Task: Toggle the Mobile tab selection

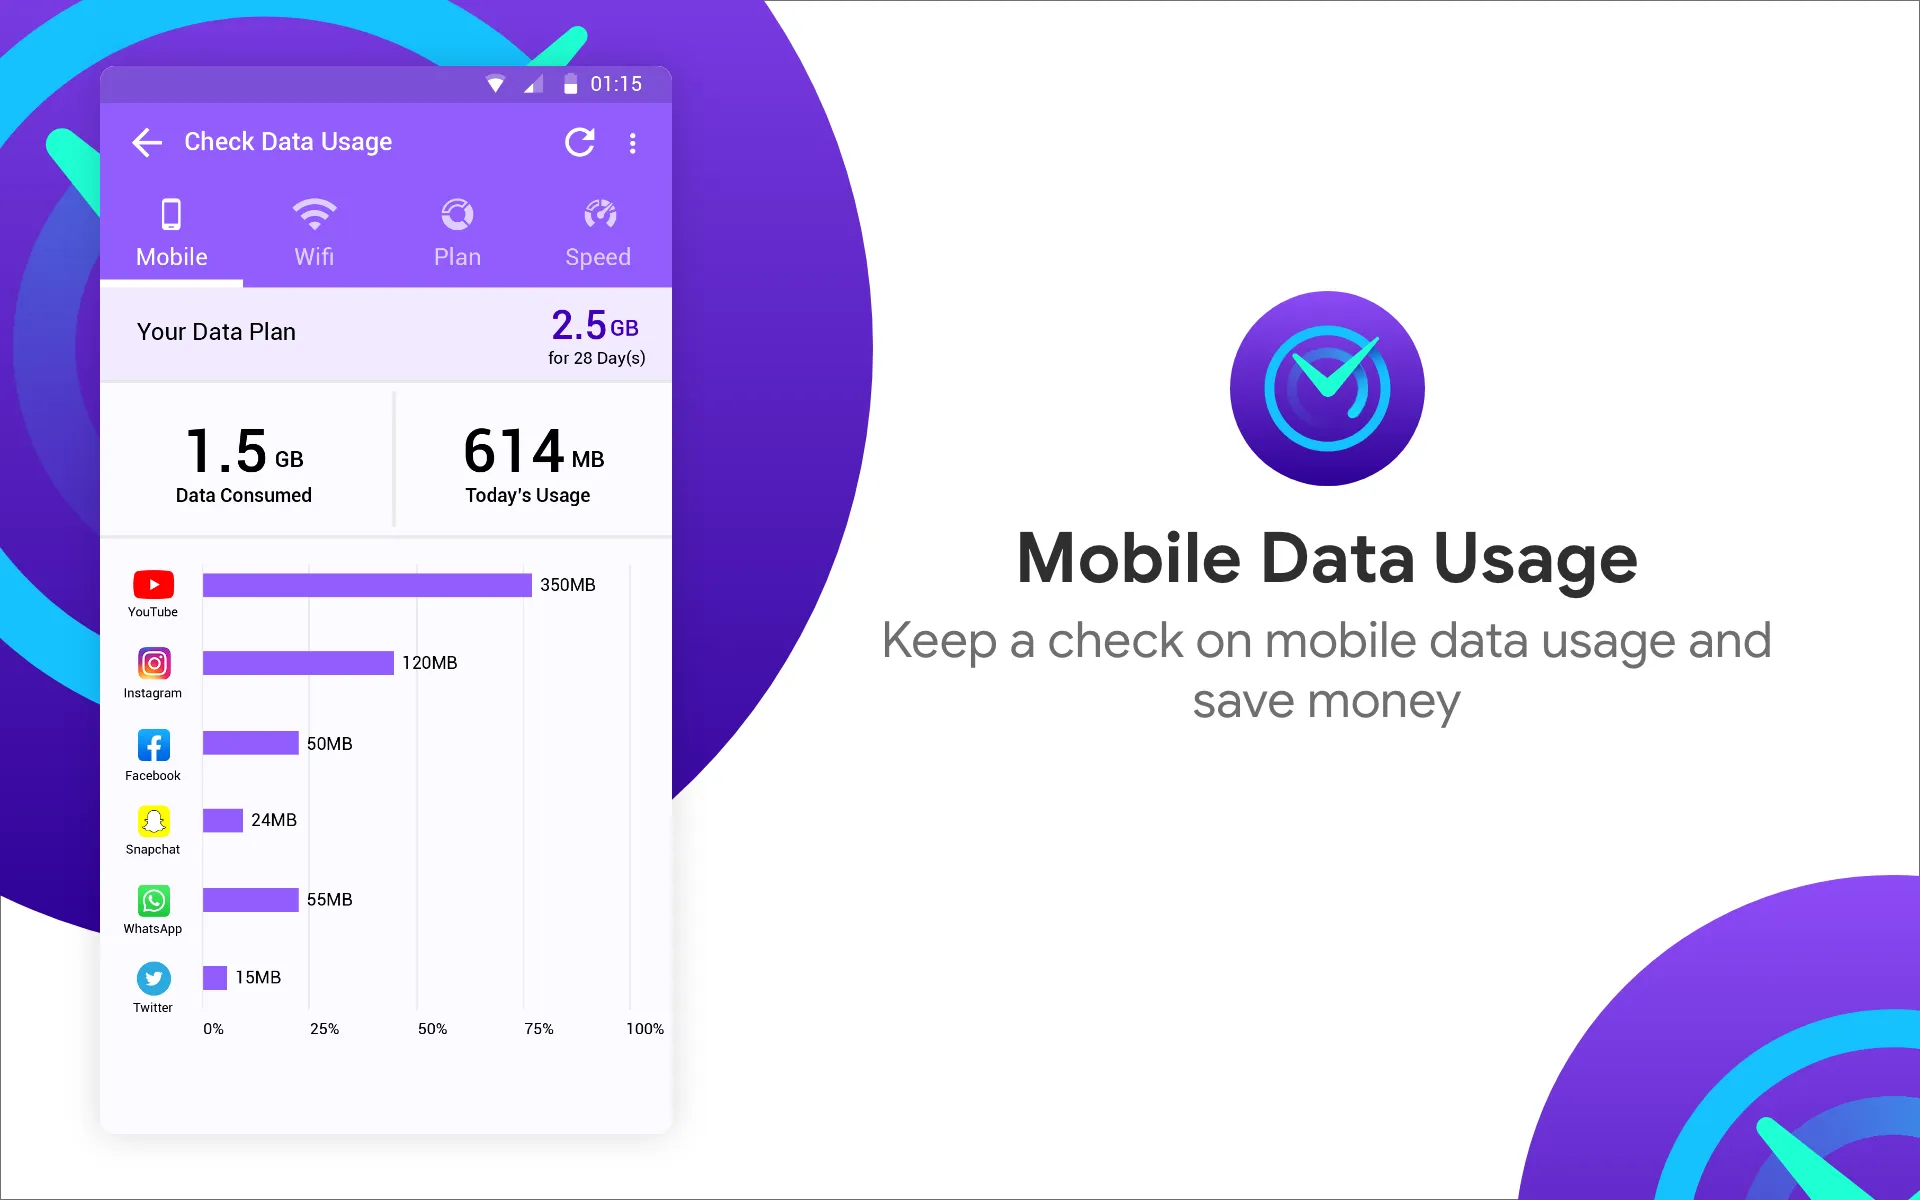Action: point(170,232)
